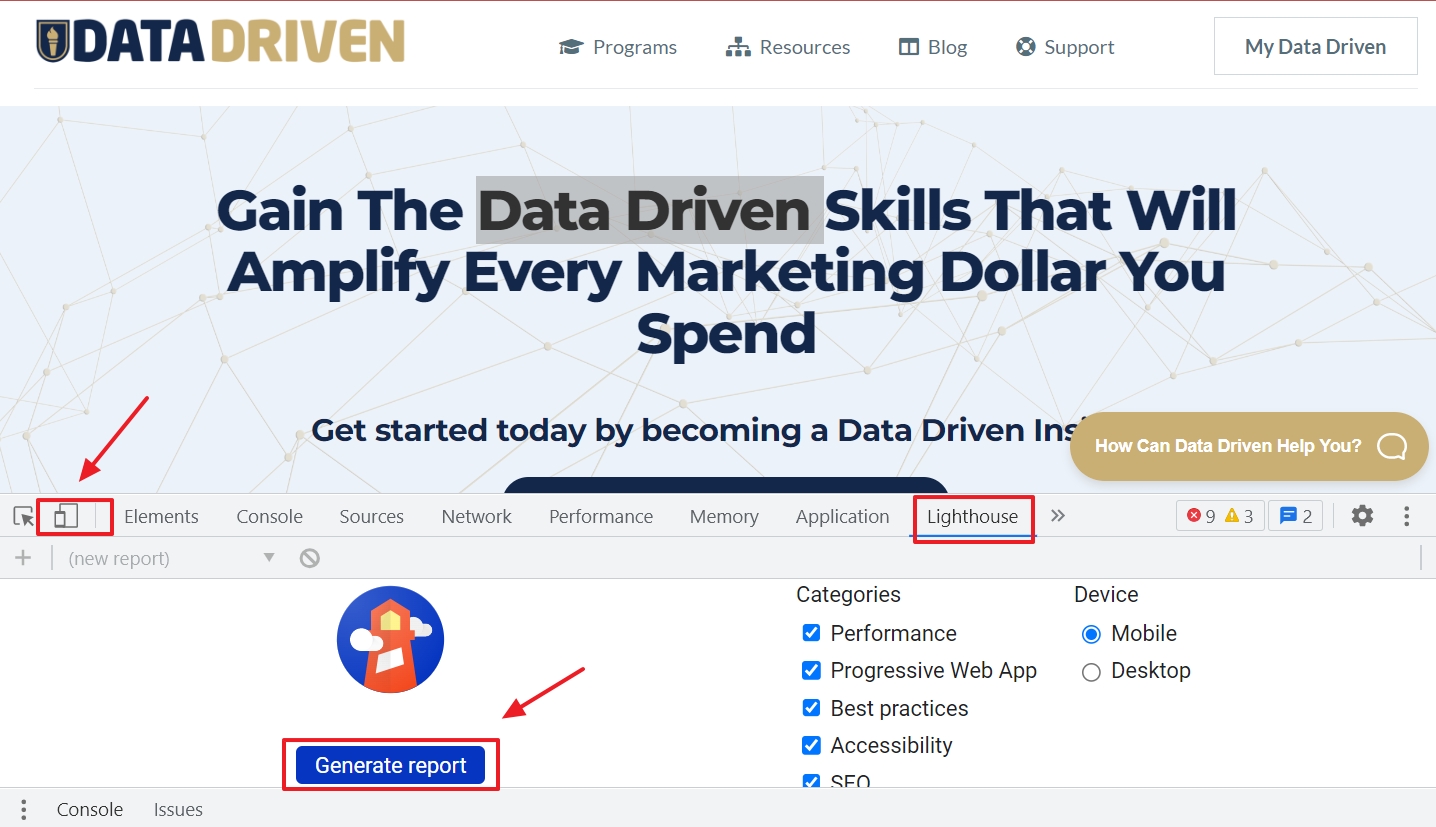Click the Generate report button

[390, 765]
